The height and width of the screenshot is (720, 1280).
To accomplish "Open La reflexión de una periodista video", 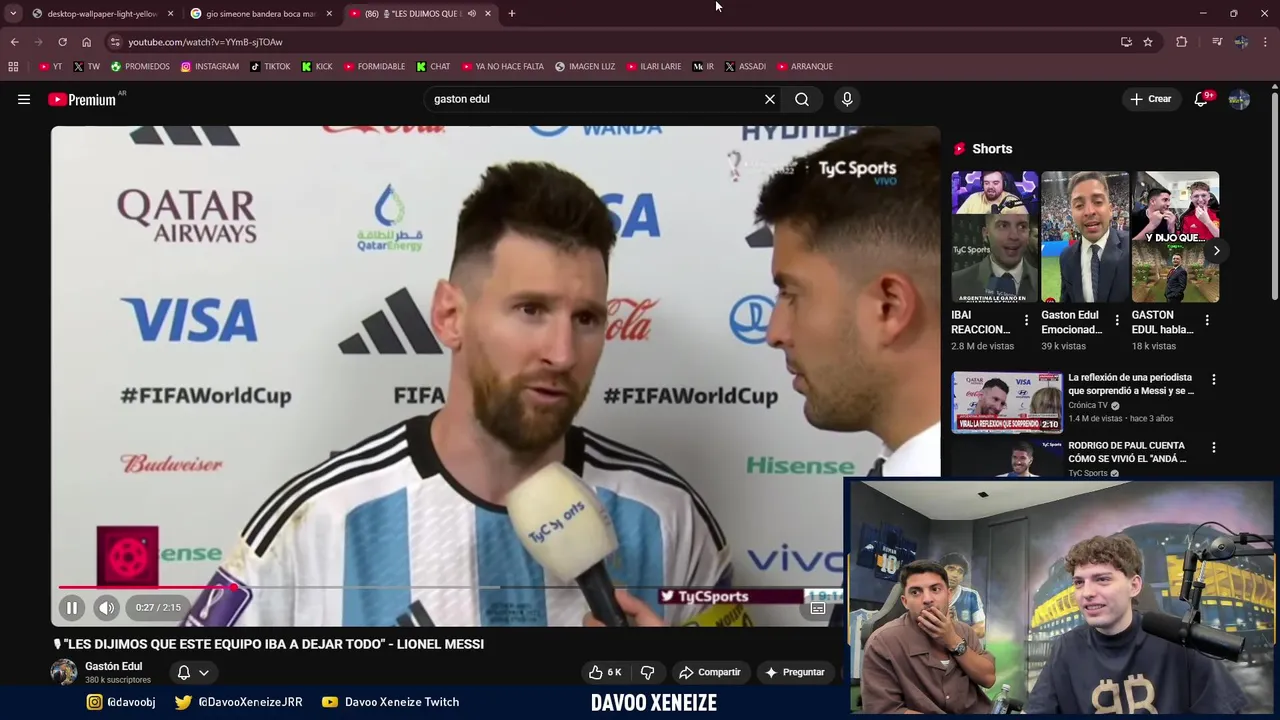I will coord(1131,384).
